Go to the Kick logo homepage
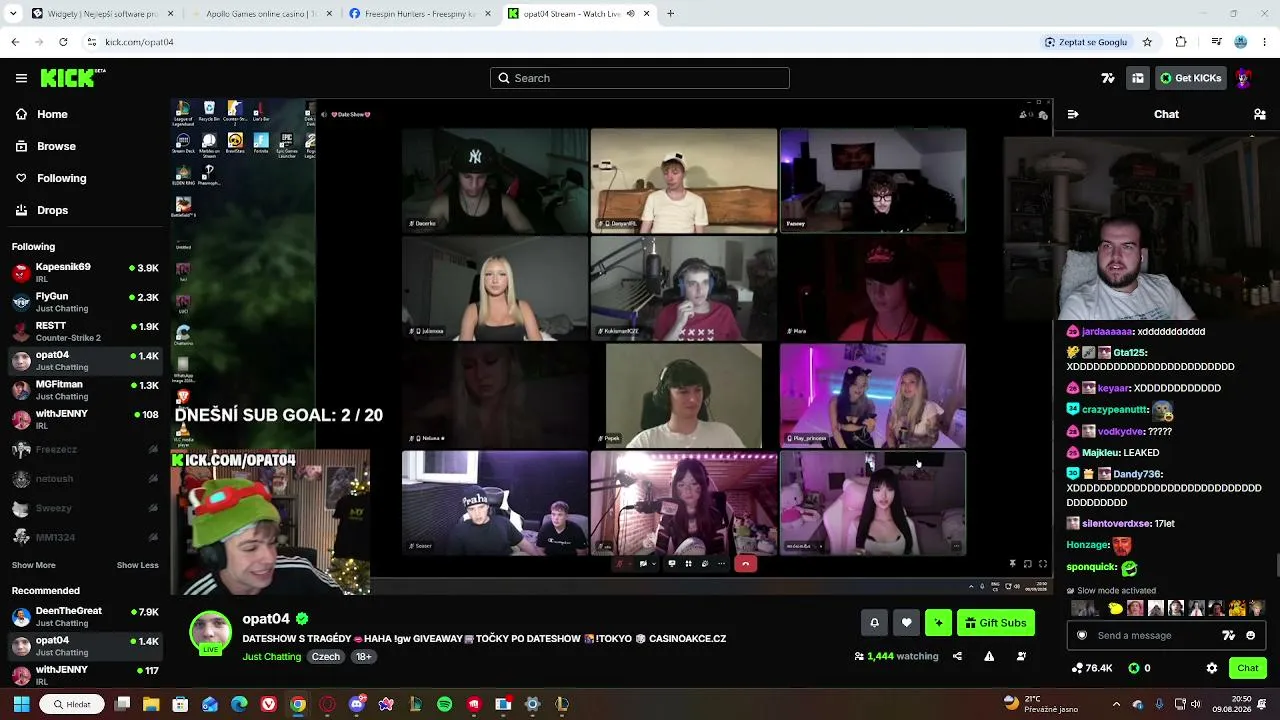 pos(73,77)
